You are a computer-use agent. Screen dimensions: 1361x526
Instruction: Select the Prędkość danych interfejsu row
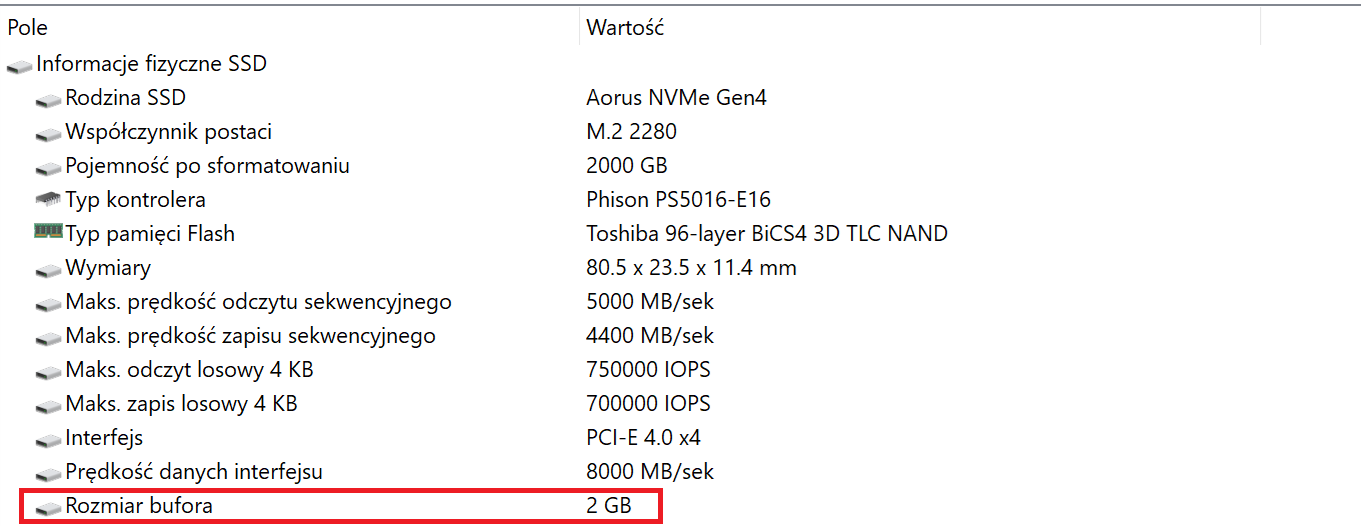coord(194,472)
